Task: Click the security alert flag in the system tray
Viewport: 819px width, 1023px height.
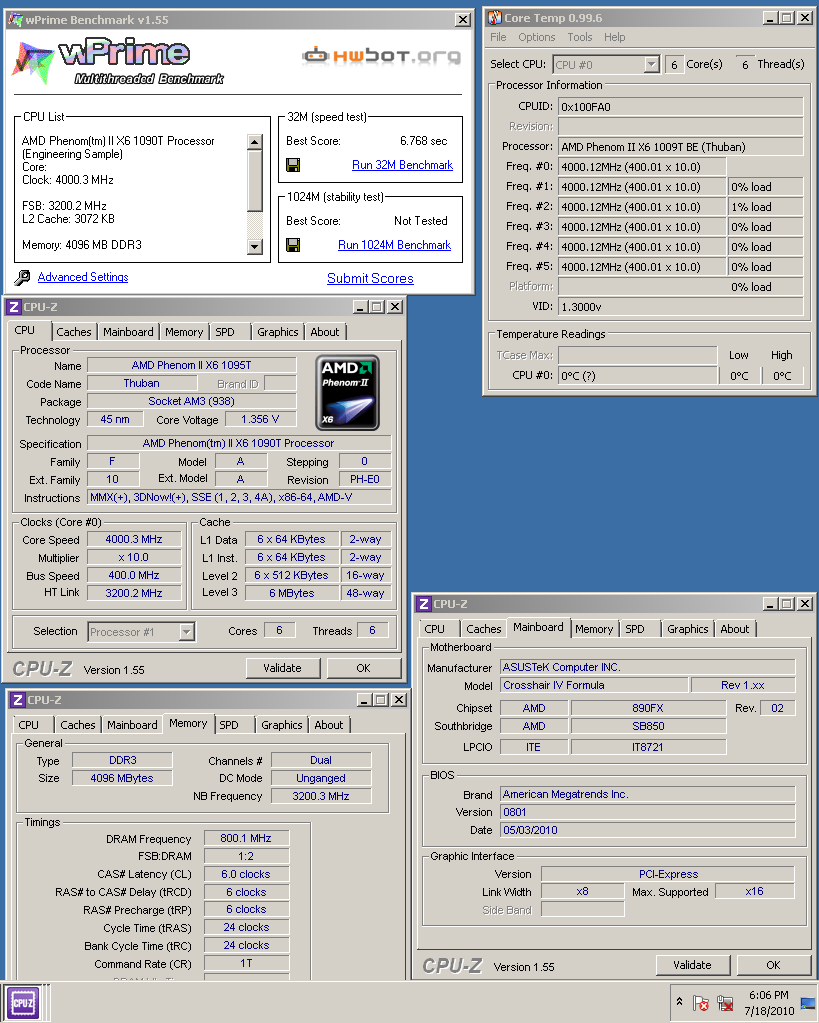Action: click(x=701, y=1003)
